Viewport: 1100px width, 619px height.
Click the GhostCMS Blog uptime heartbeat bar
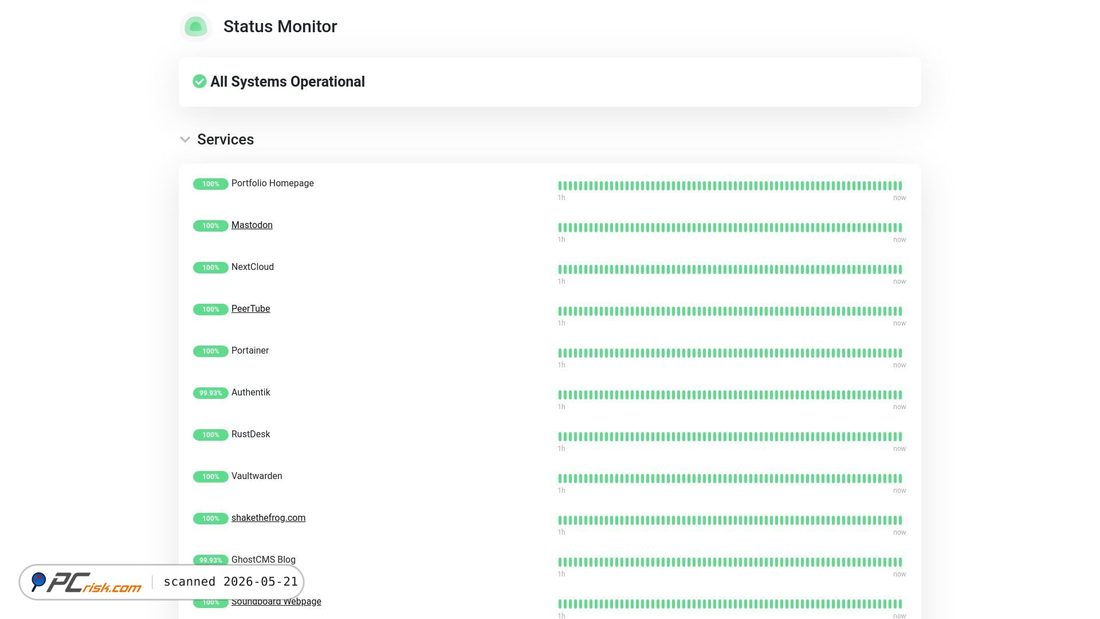(730, 562)
